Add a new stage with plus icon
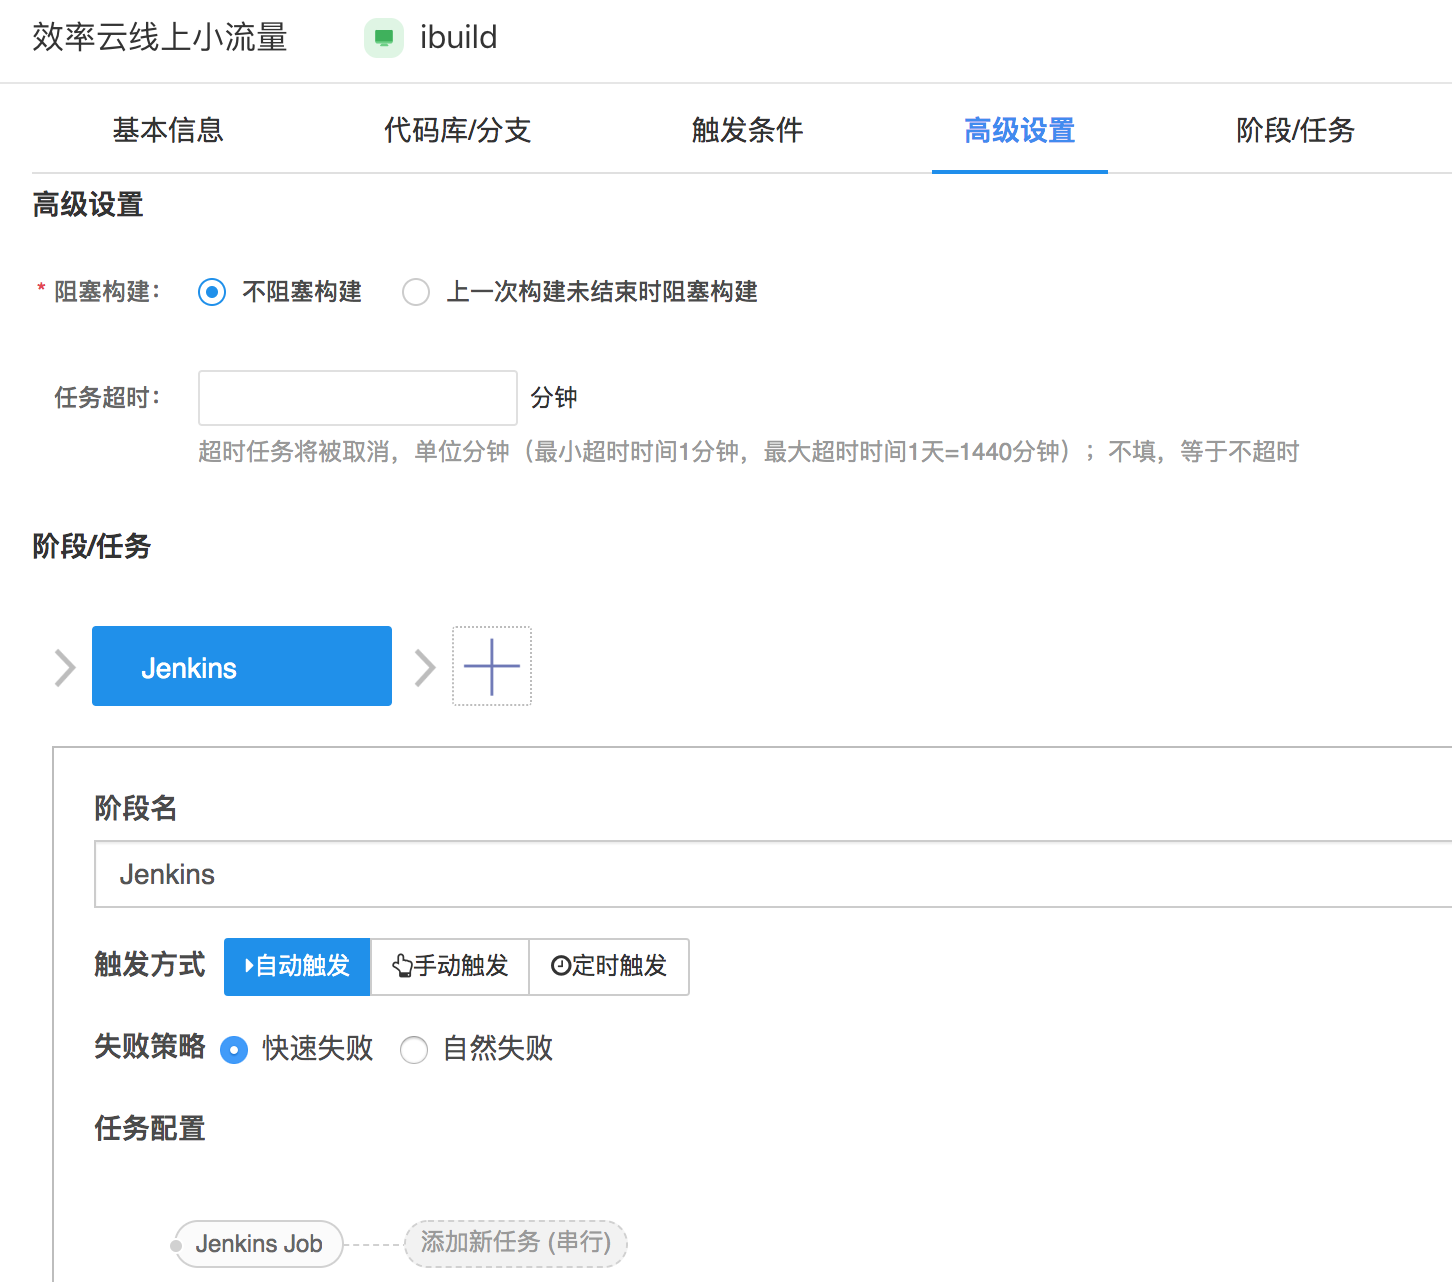The height and width of the screenshot is (1282, 1452). pos(492,666)
